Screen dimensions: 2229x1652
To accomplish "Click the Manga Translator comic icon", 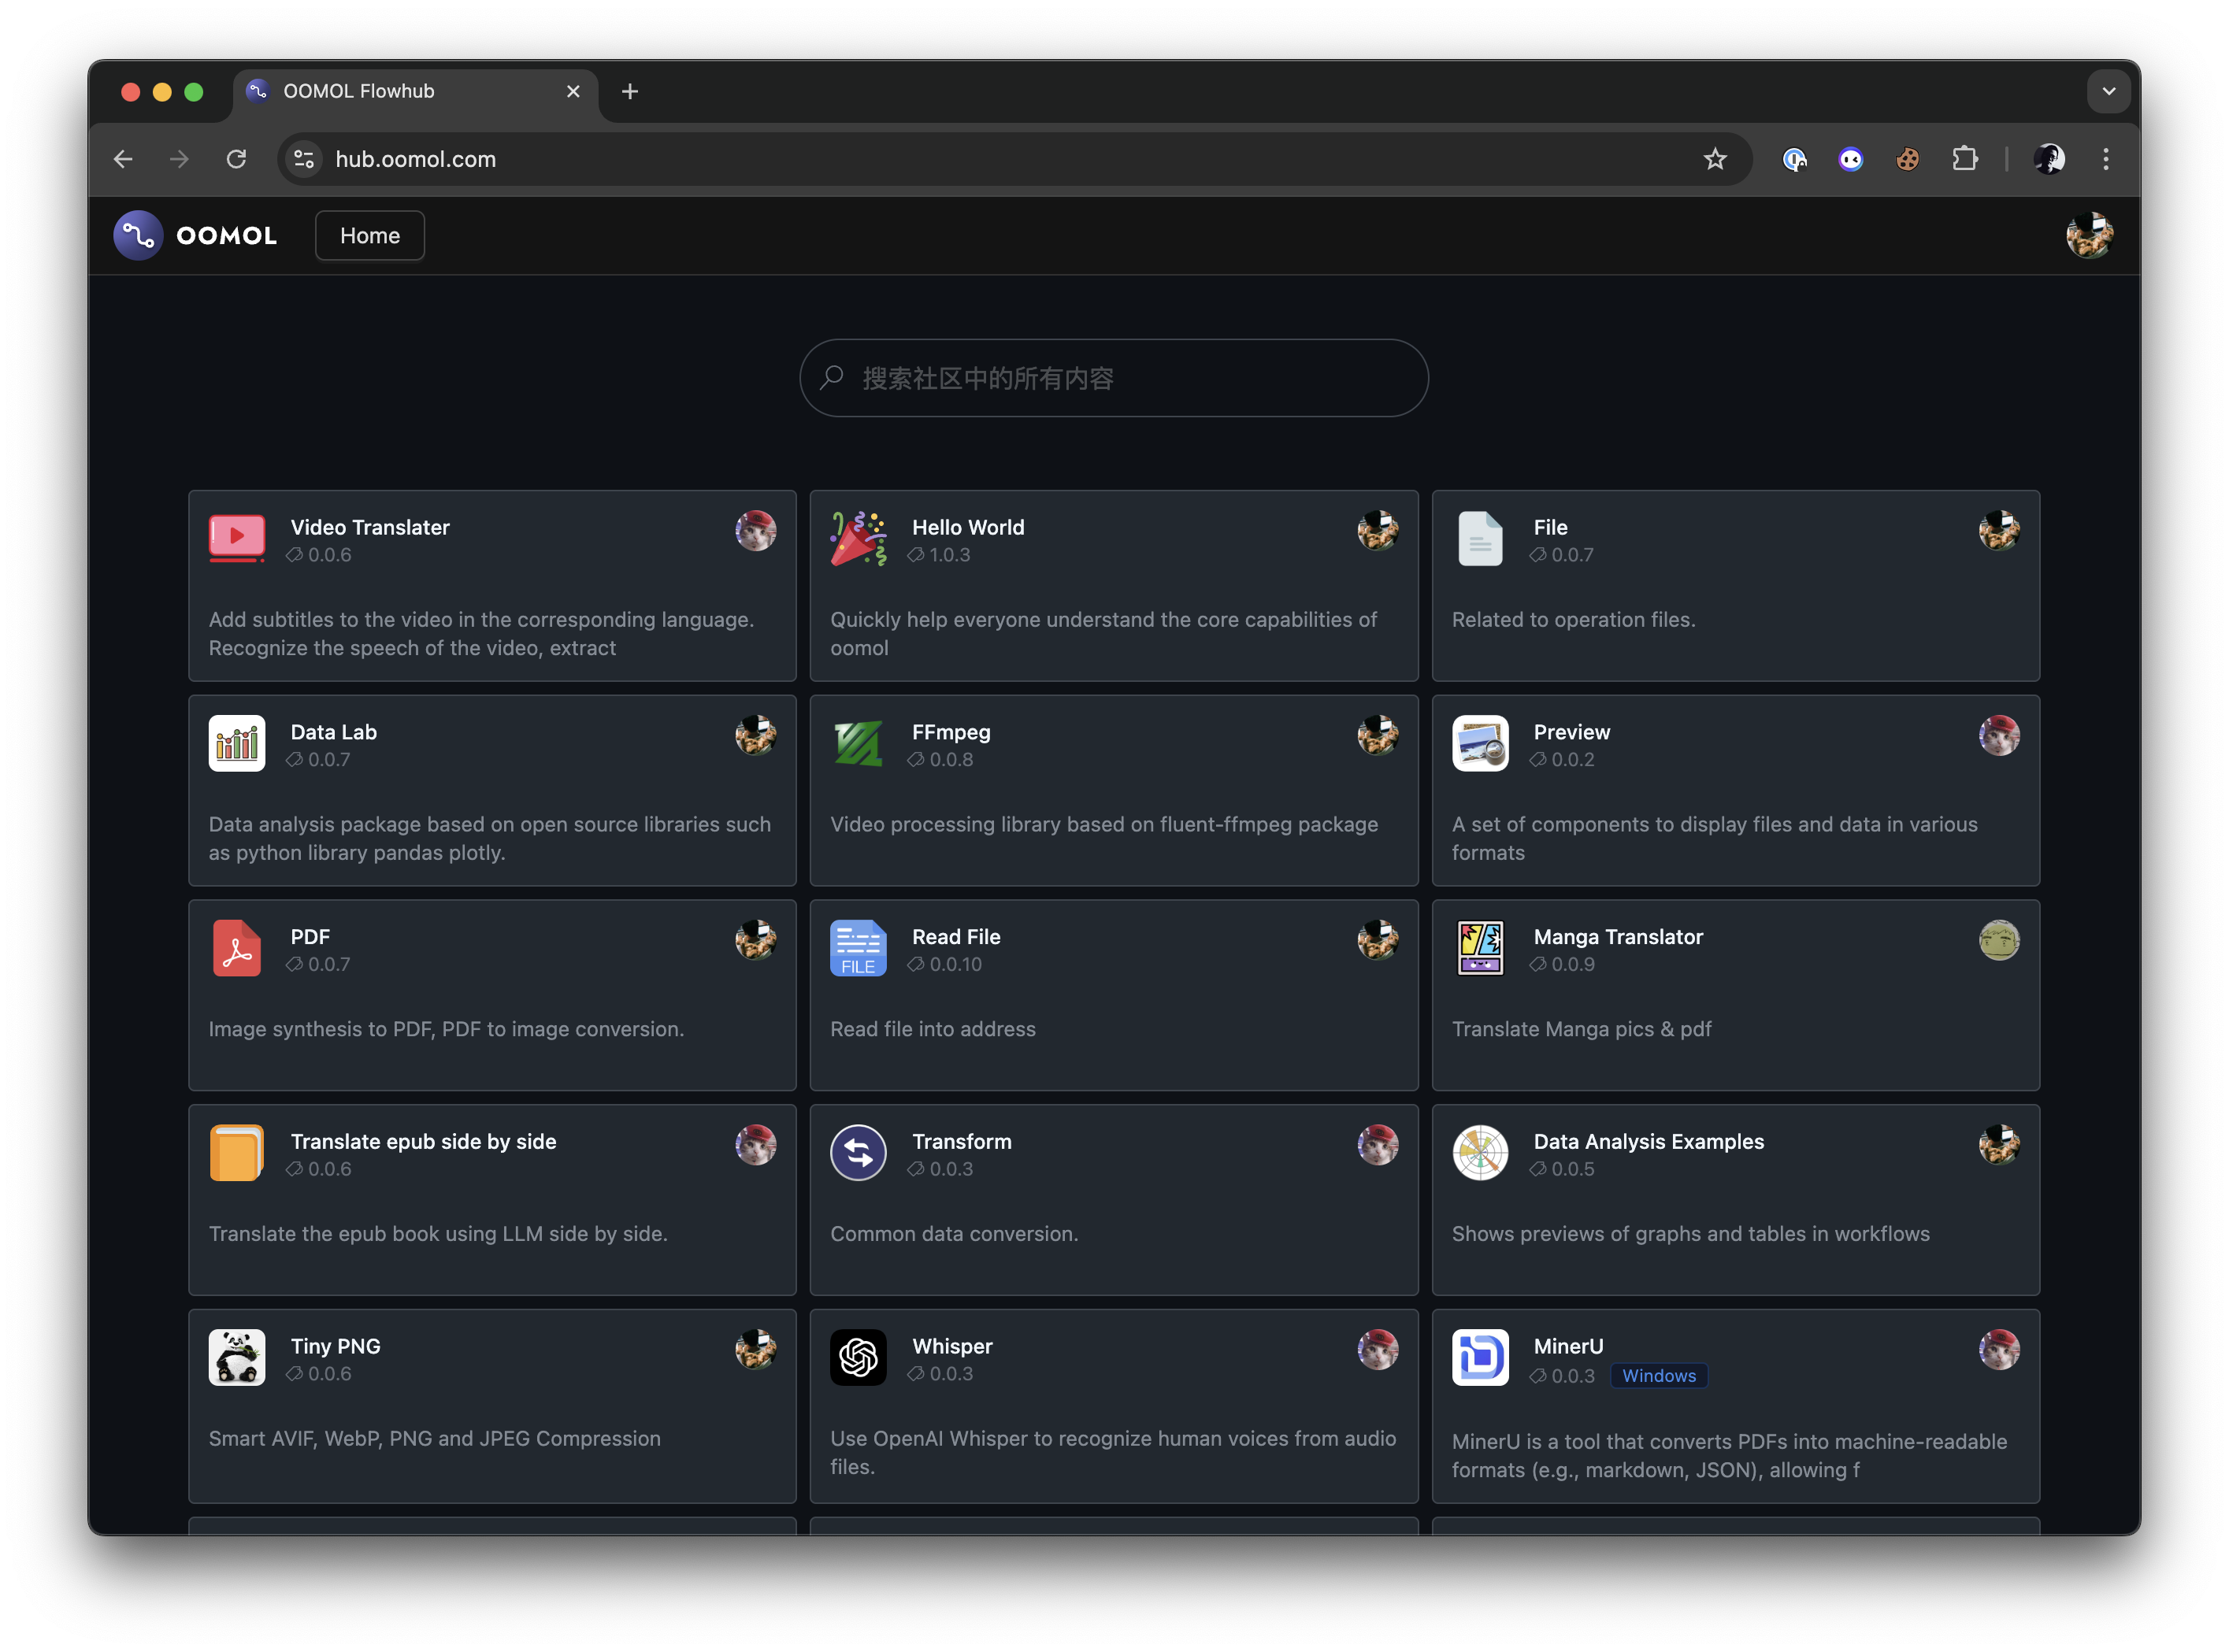I will click(1480, 948).
